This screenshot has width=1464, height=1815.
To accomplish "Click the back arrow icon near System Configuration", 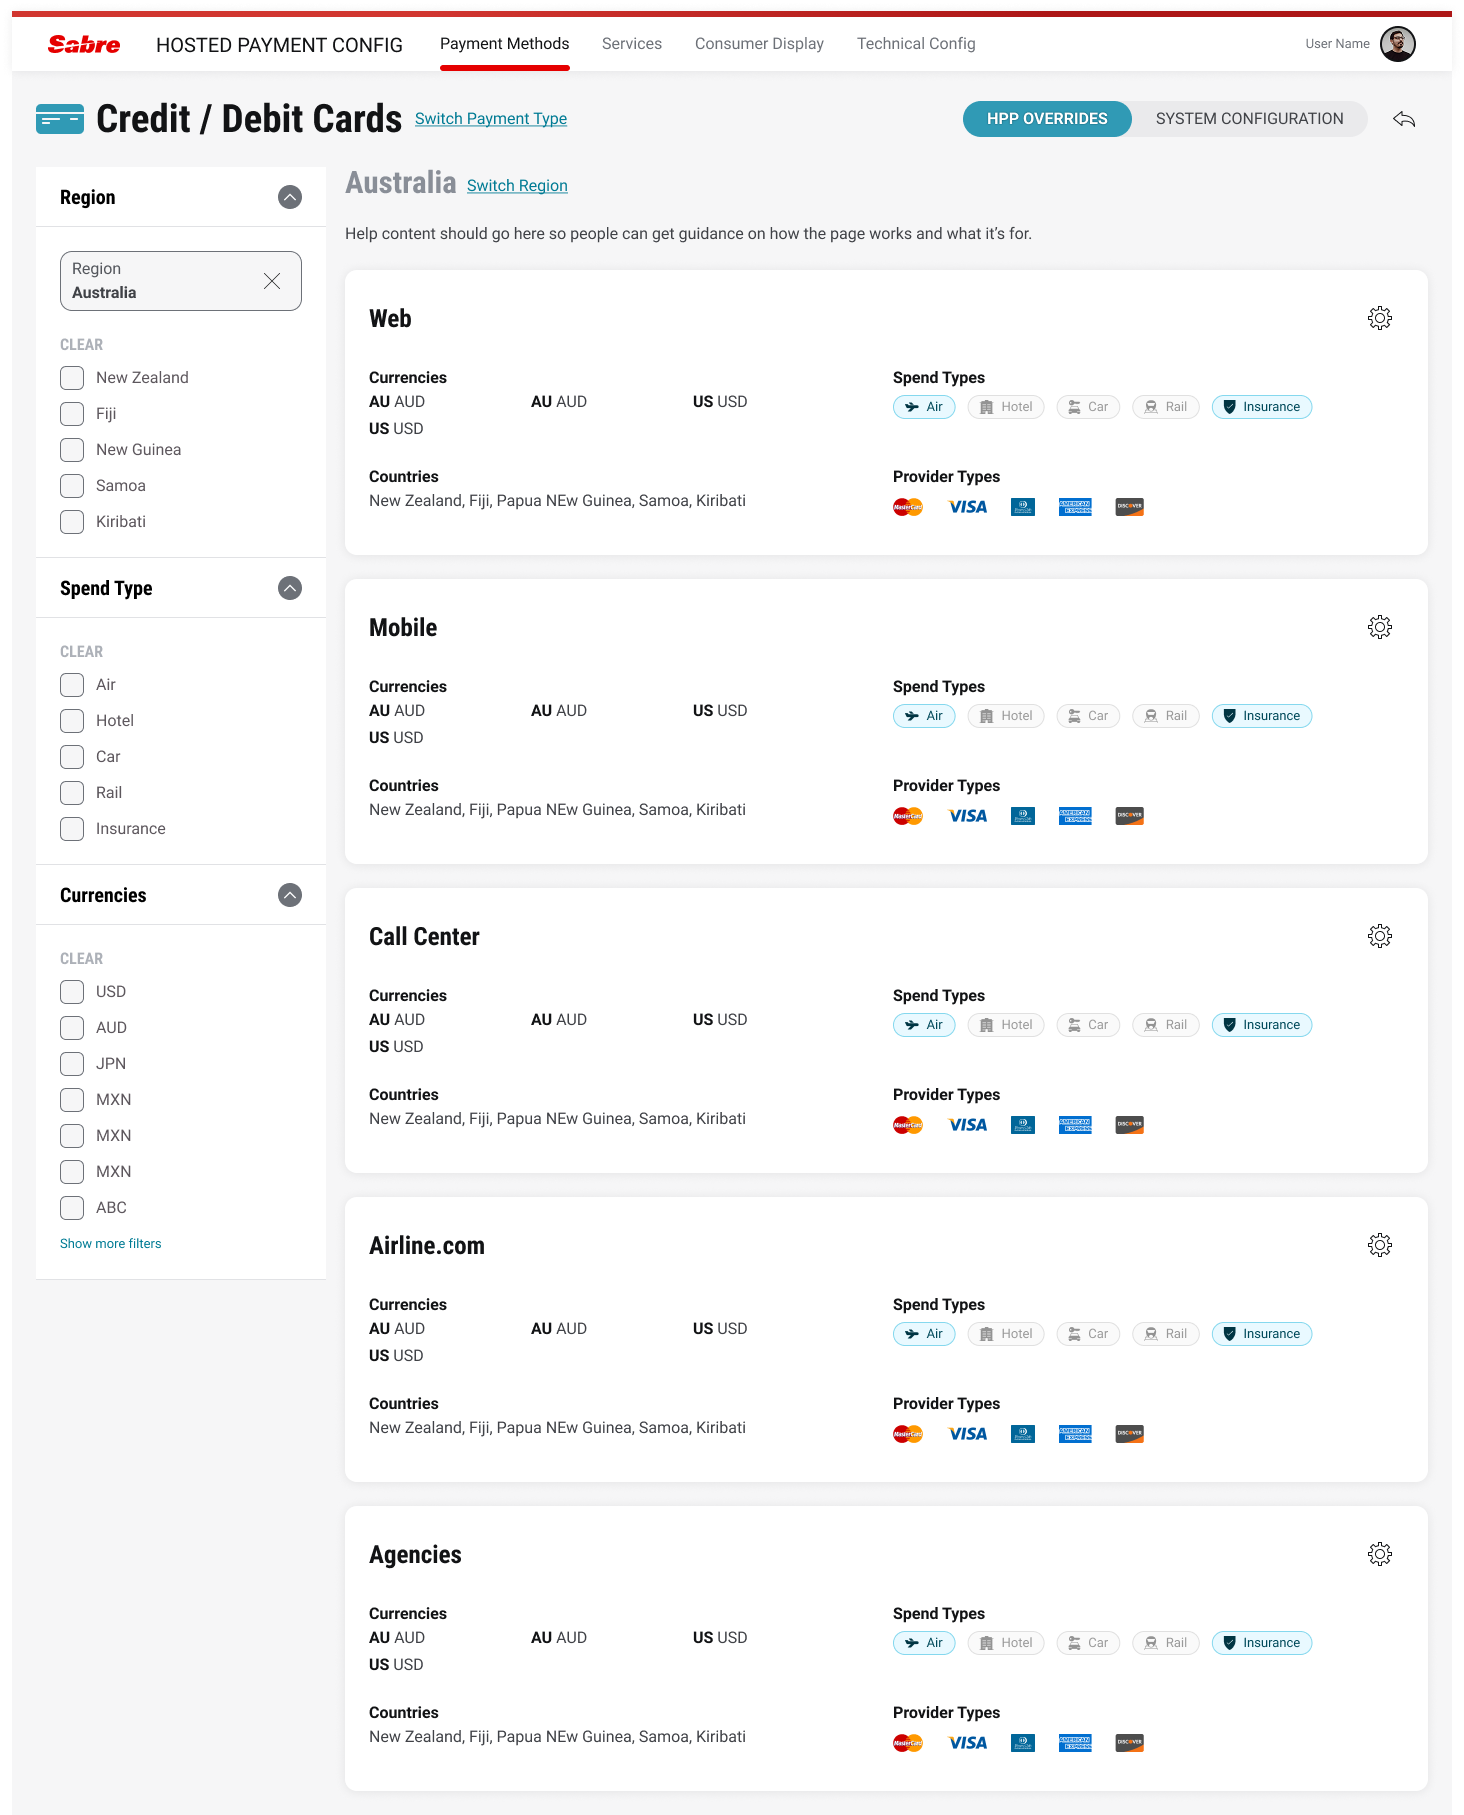I will point(1404,119).
